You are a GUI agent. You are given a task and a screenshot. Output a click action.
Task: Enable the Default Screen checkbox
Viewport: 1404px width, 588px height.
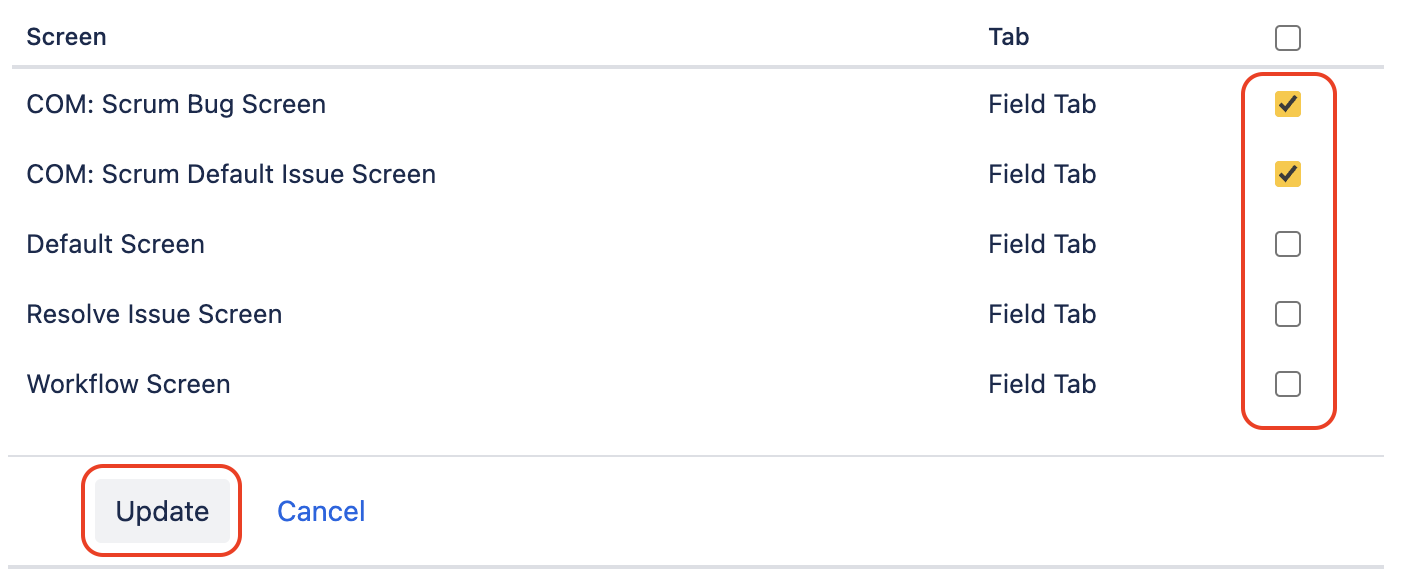[x=1288, y=244]
